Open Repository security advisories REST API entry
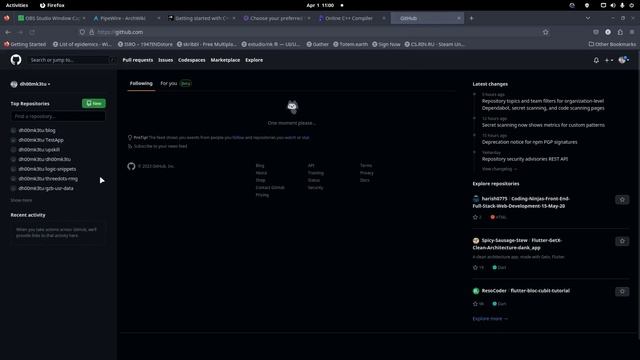The height and width of the screenshot is (360, 640). point(524,159)
